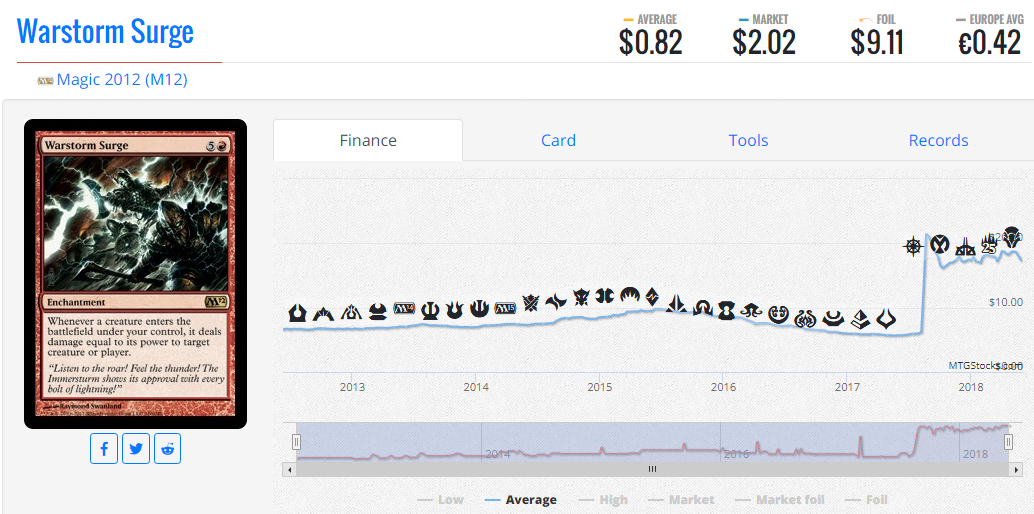Switch to the Records tab
Screen dimensions: 1034x514
(x=938, y=141)
